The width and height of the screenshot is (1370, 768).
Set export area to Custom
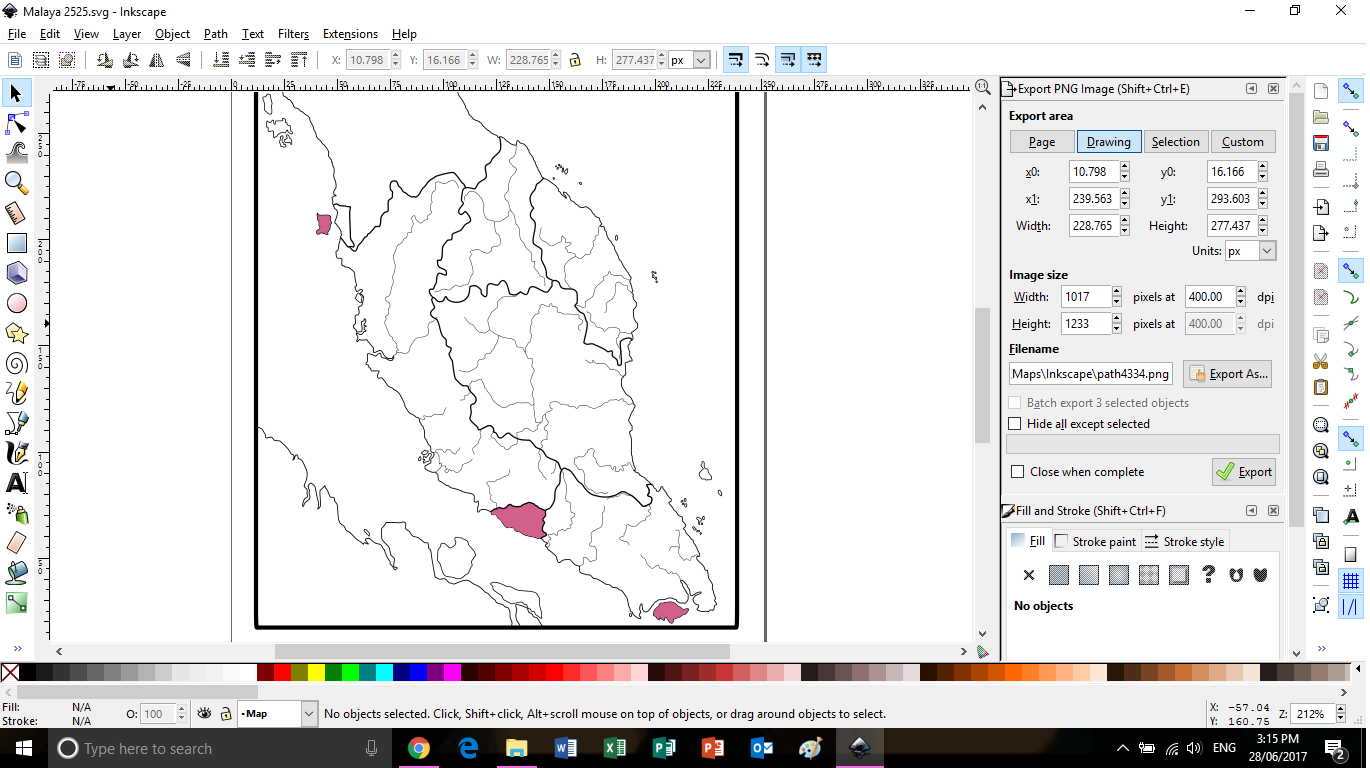(x=1243, y=142)
